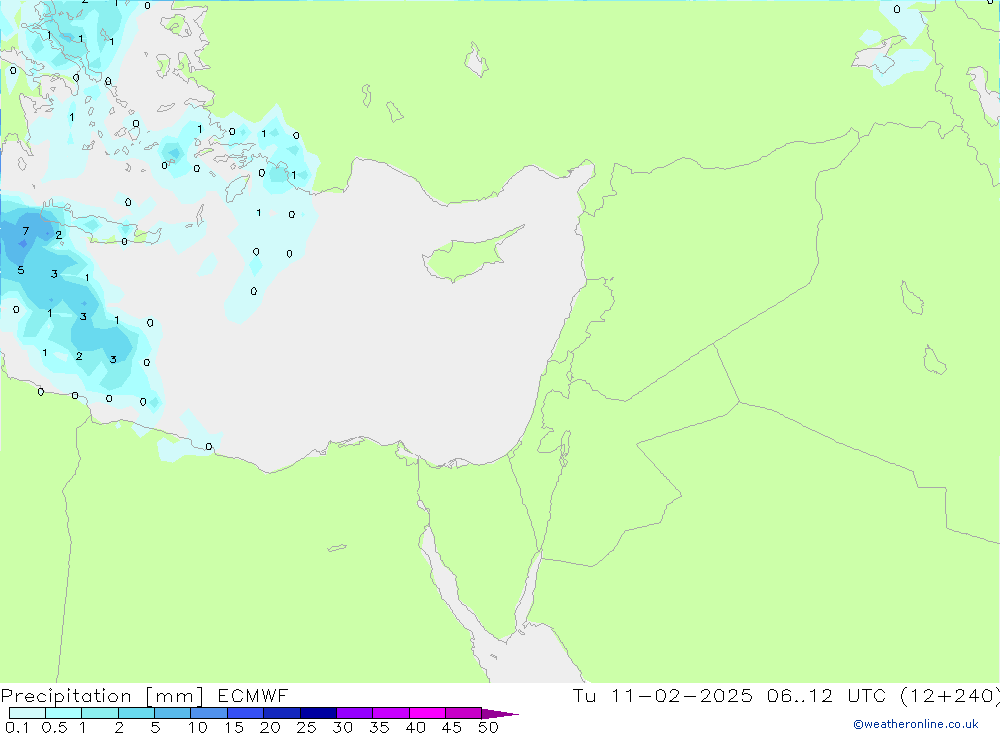Open the weatheronline.co.uk copyright link
Viewport: 1000px width, 733px height.
(x=916, y=724)
